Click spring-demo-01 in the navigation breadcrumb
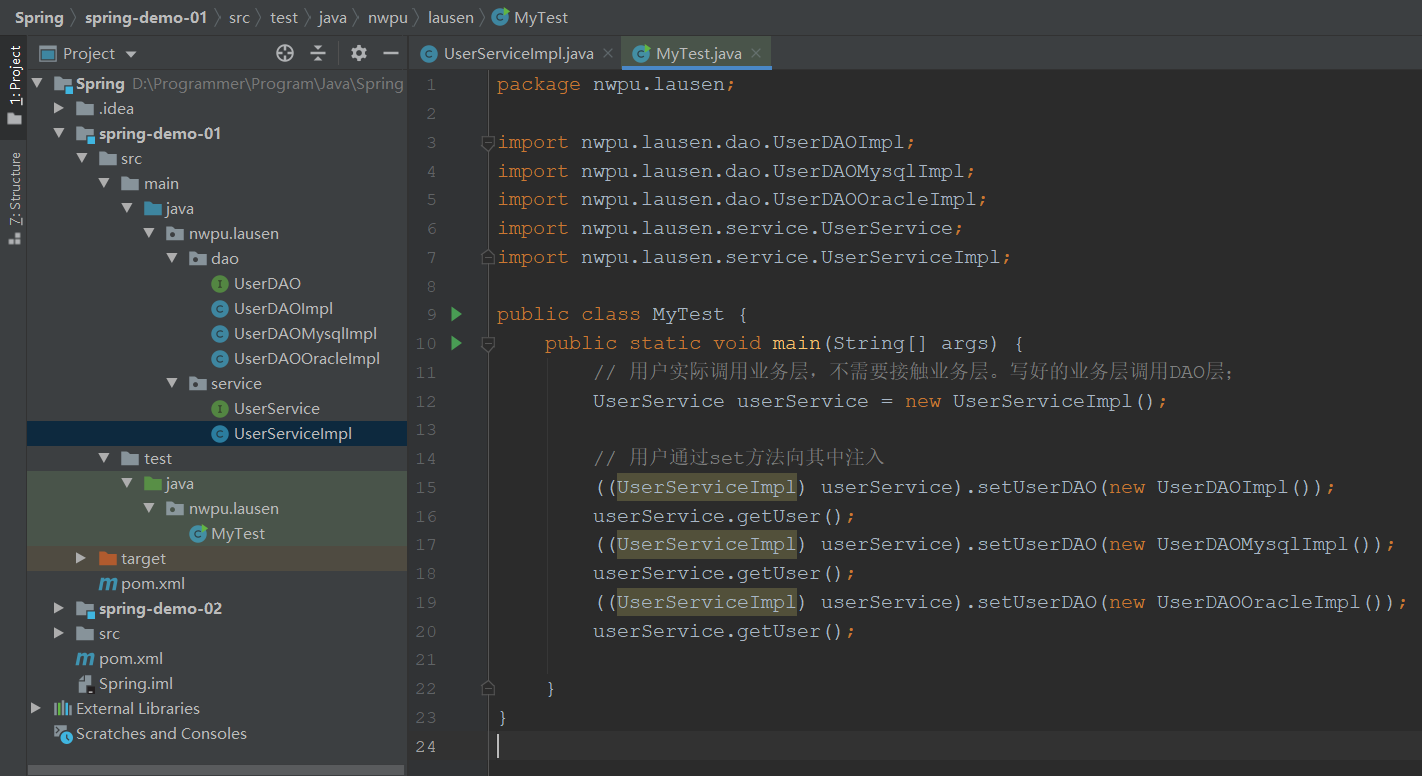The height and width of the screenshot is (776, 1422). click(146, 17)
